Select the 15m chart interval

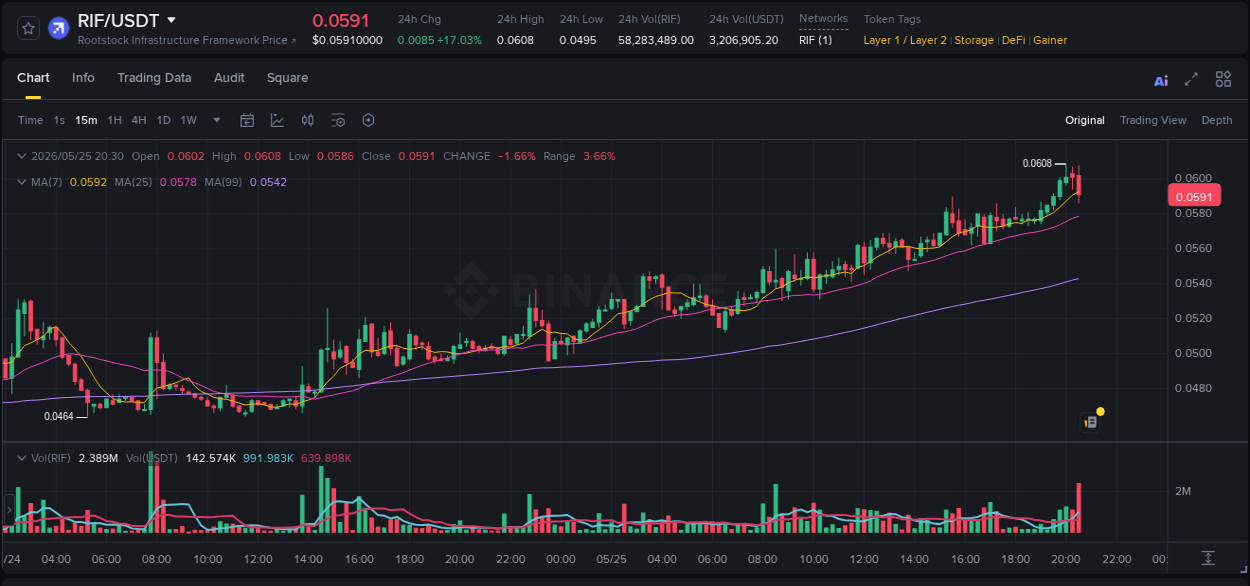[x=86, y=120]
